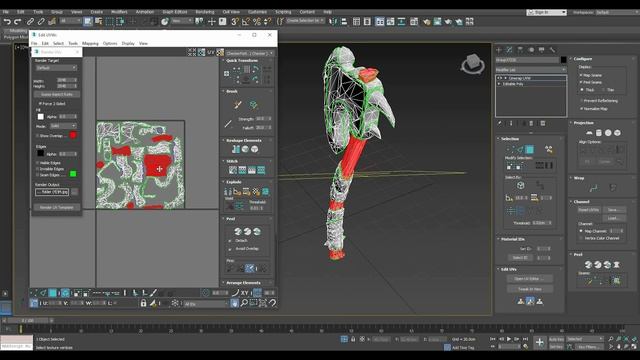Toggle Invisible Edges checkbox
640x360 pixels.
point(38,169)
